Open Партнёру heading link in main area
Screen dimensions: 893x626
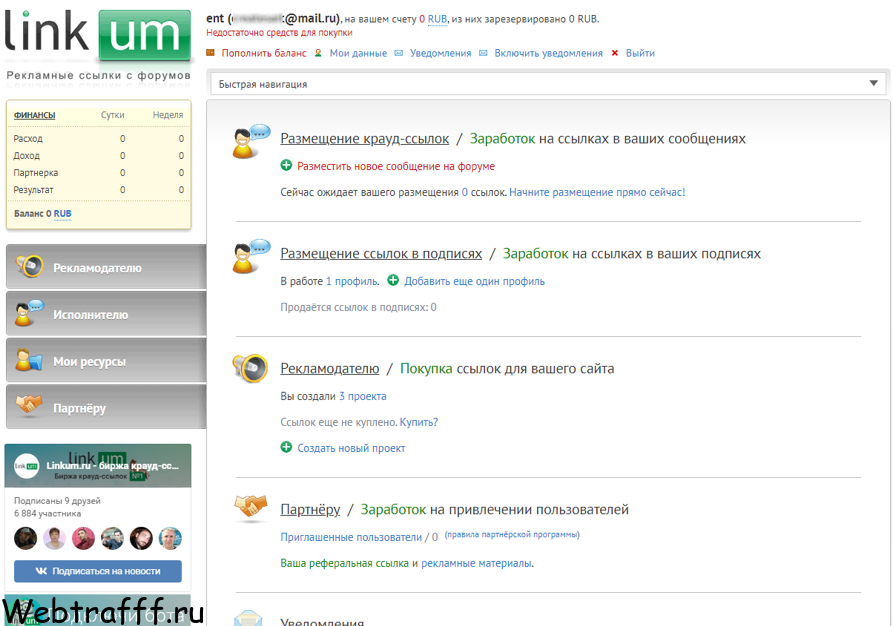coord(310,509)
